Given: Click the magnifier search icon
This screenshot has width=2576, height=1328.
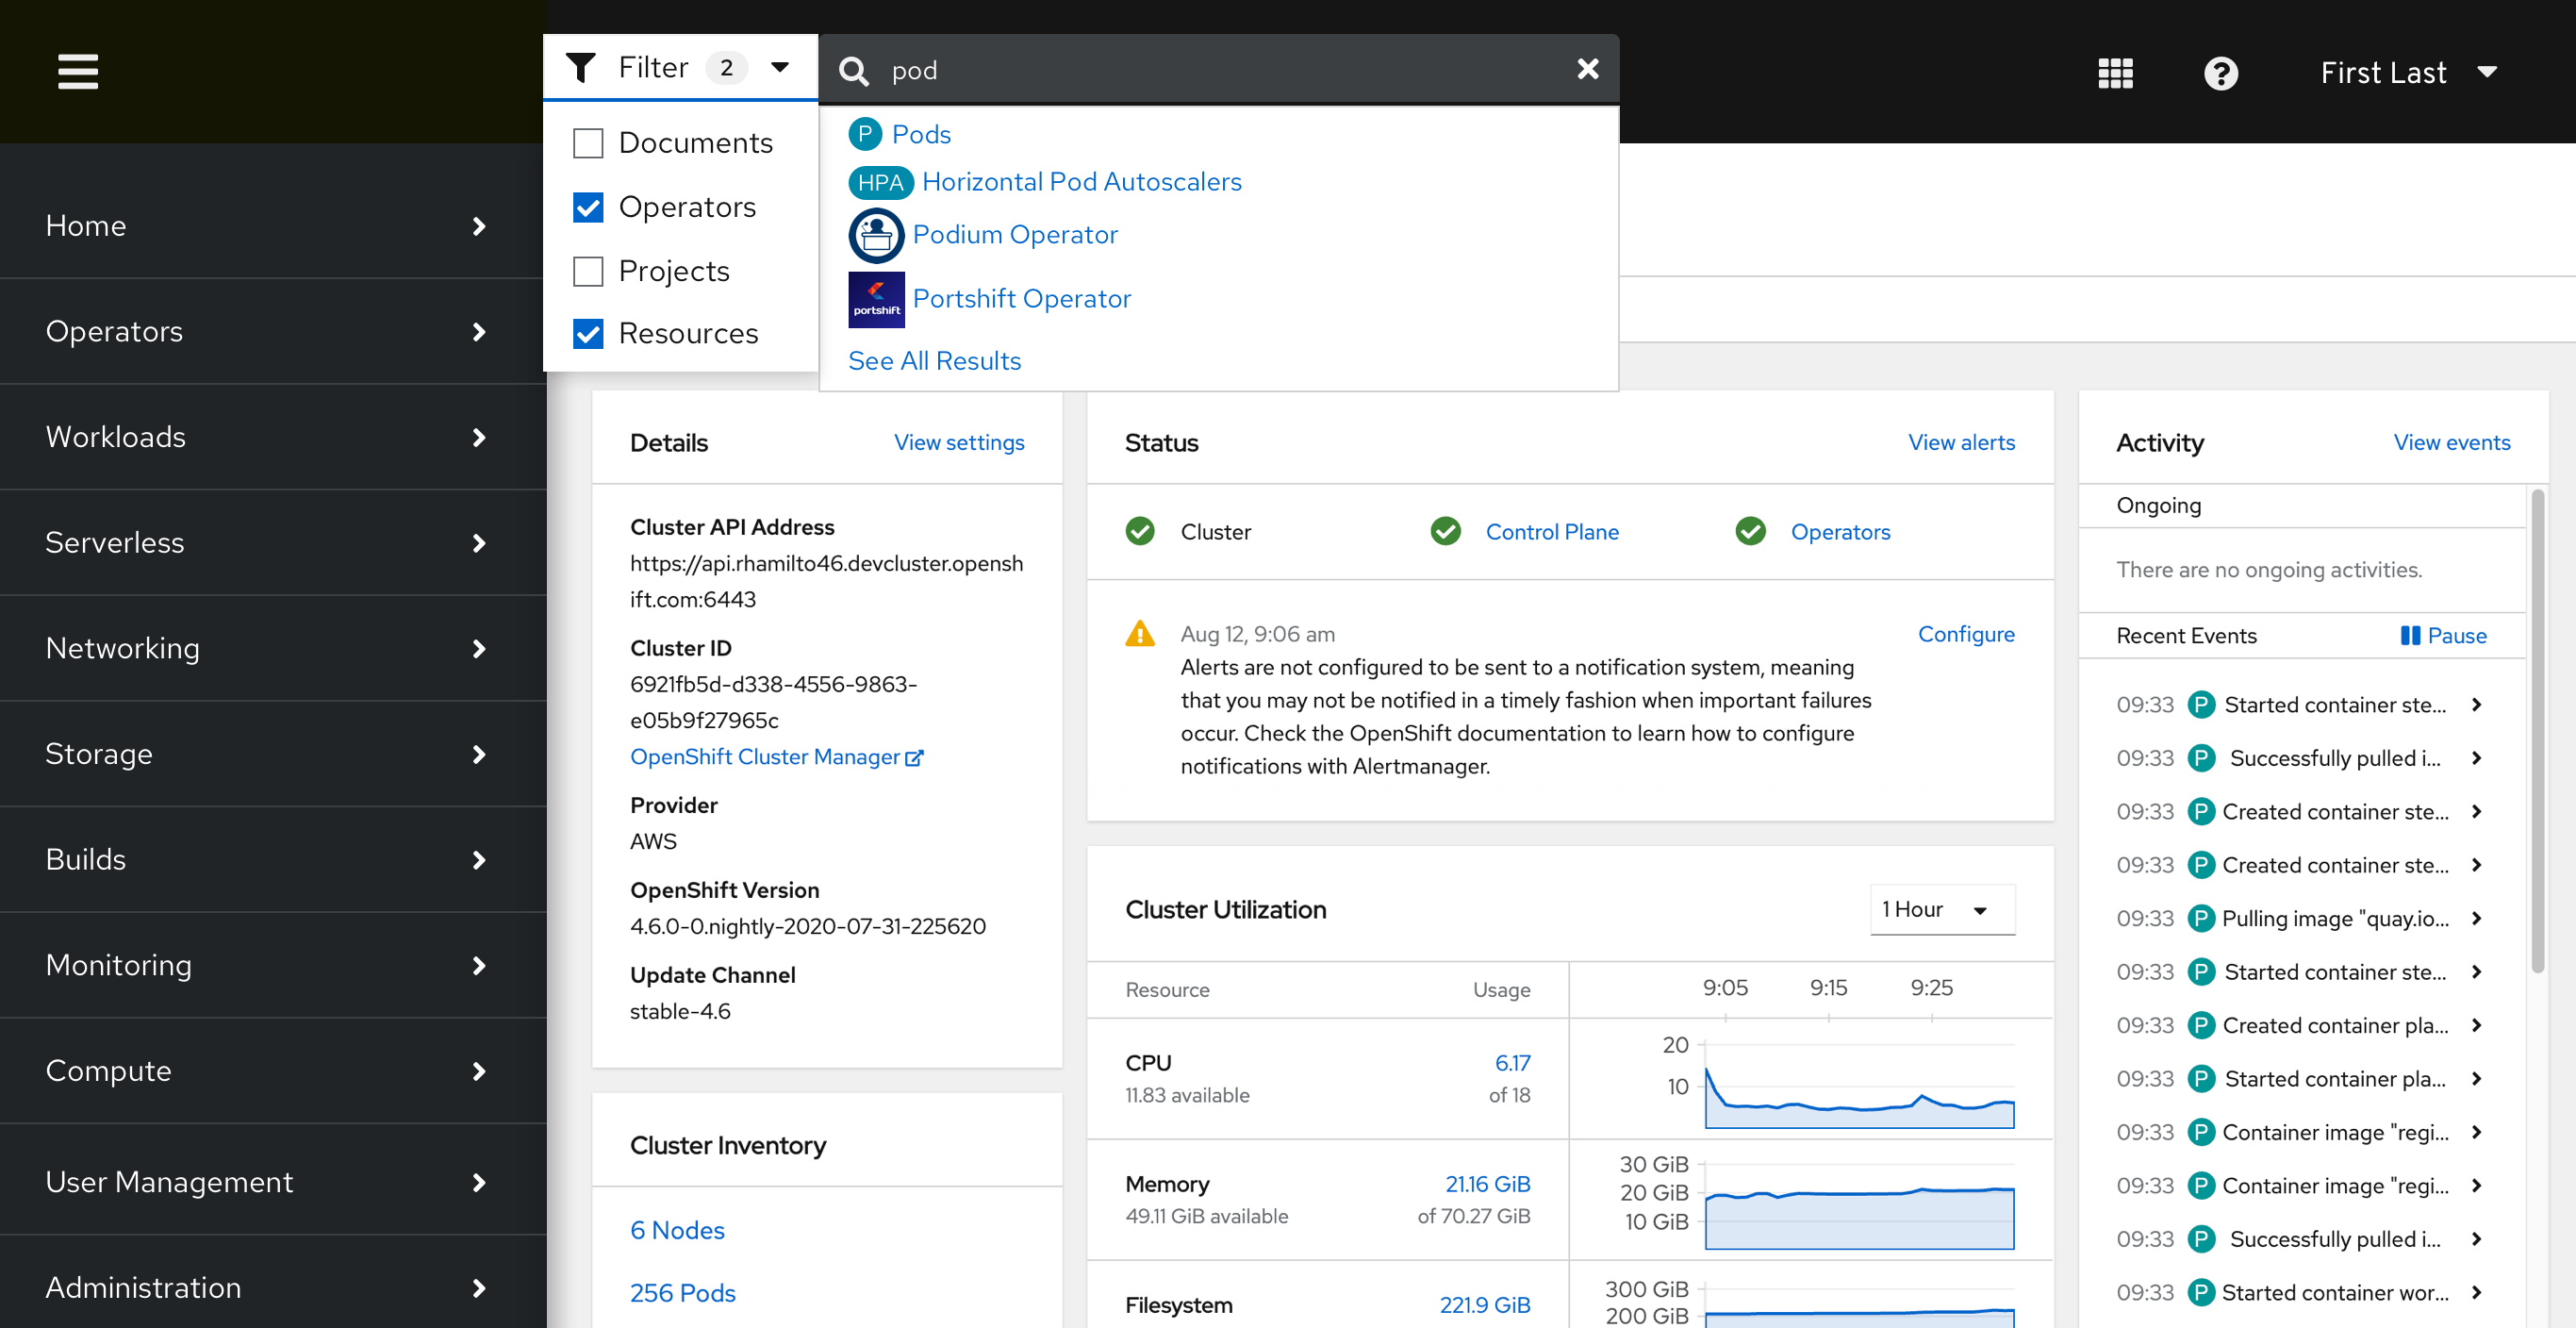Looking at the screenshot, I should click(853, 71).
